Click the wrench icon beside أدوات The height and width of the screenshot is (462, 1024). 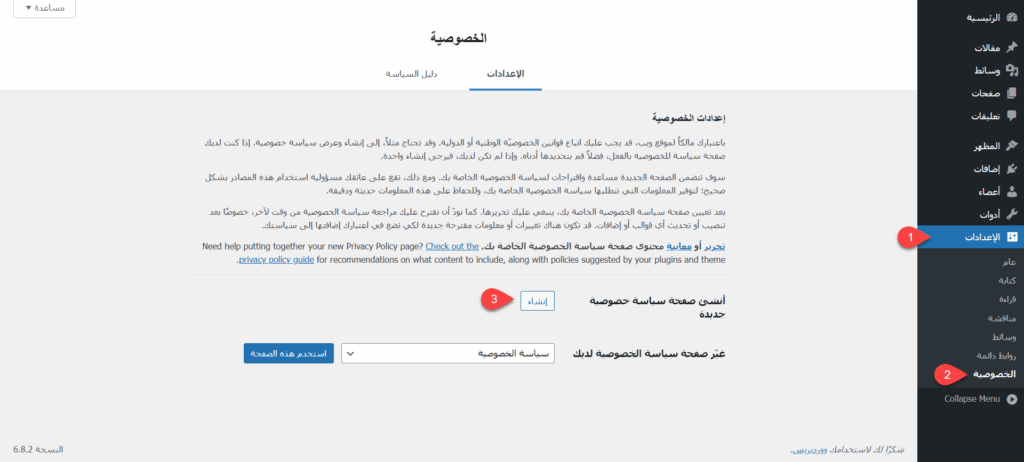pyautogui.click(x=1012, y=214)
